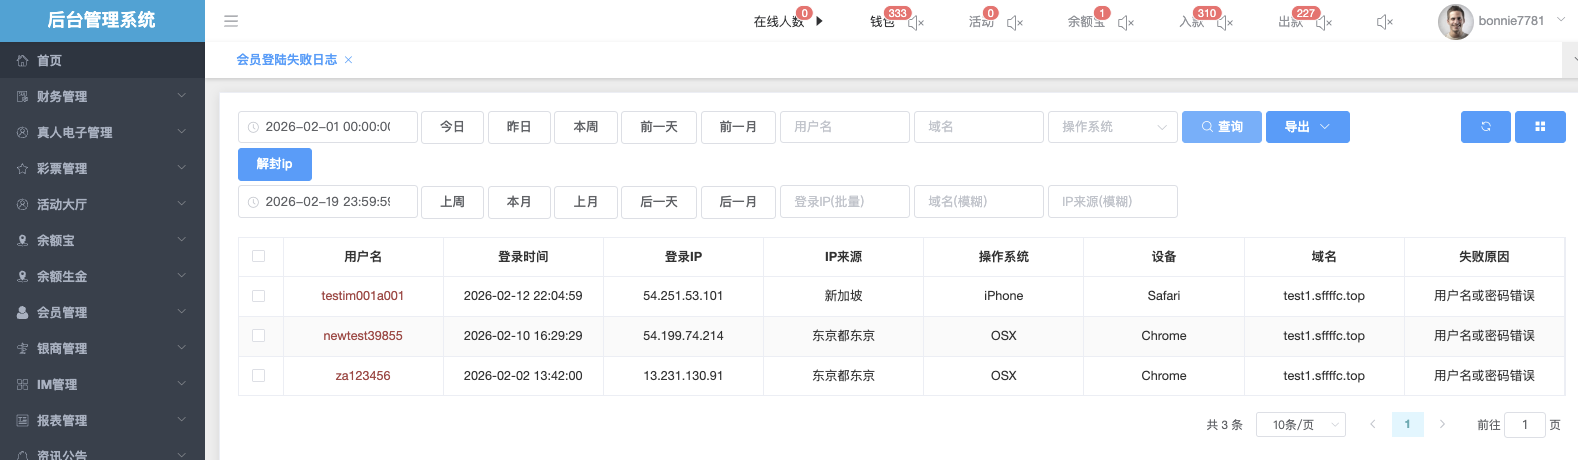Expand 会员管理 in the sidebar

coord(102,312)
